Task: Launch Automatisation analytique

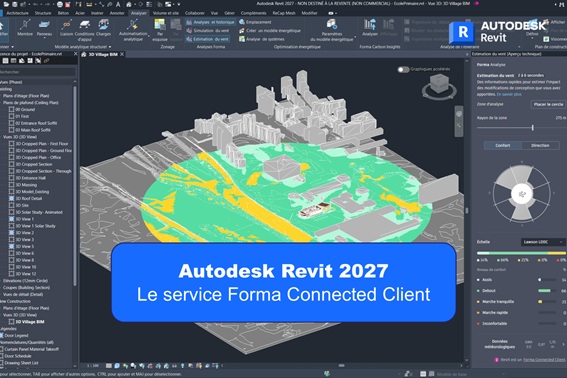Action: coord(133,30)
